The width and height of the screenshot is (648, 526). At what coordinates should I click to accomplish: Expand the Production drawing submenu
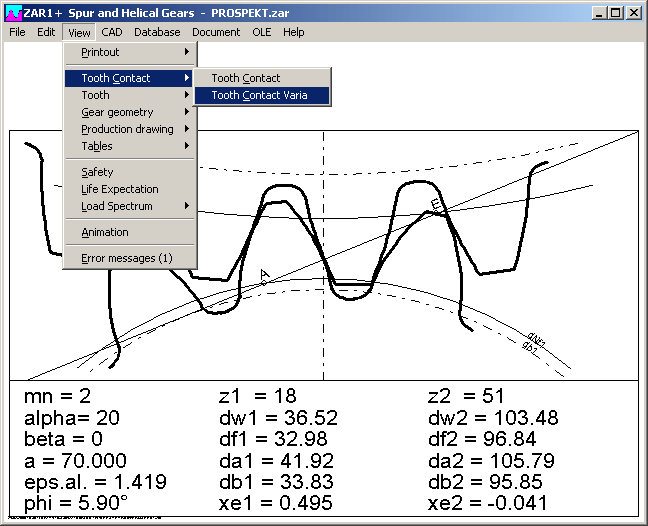coord(127,129)
